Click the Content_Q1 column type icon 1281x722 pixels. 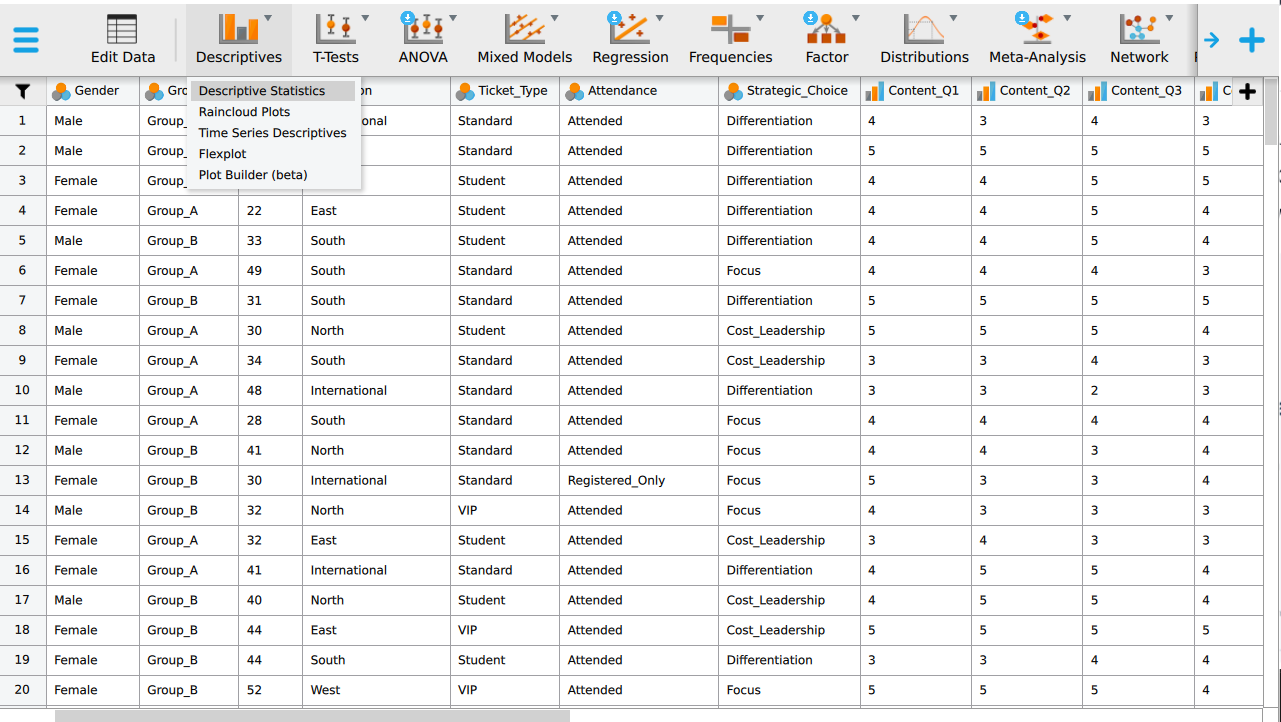(x=875, y=91)
